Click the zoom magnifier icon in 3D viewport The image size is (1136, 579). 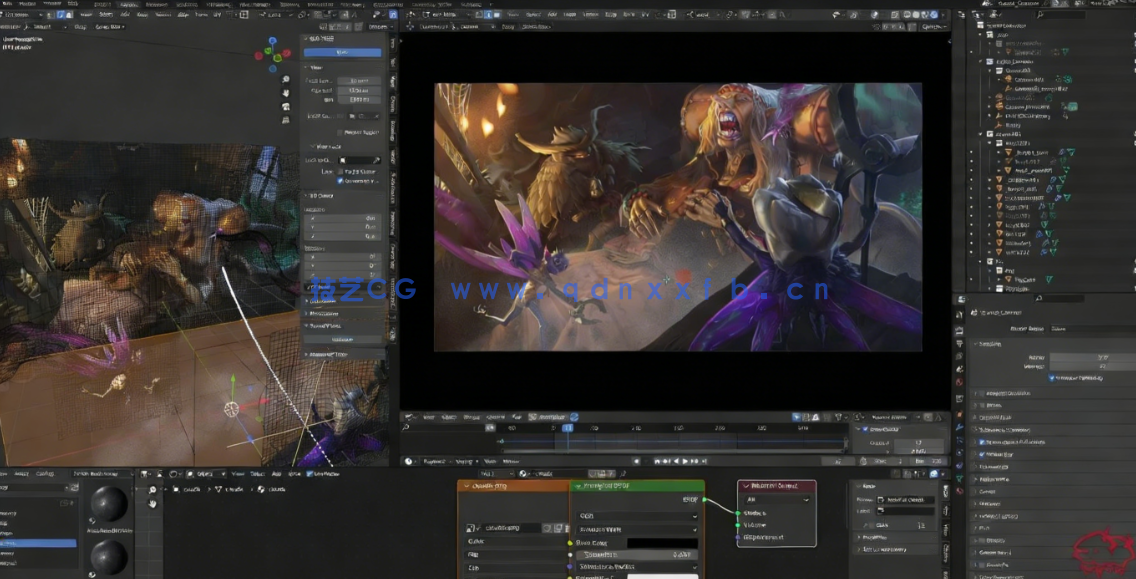click(x=287, y=79)
